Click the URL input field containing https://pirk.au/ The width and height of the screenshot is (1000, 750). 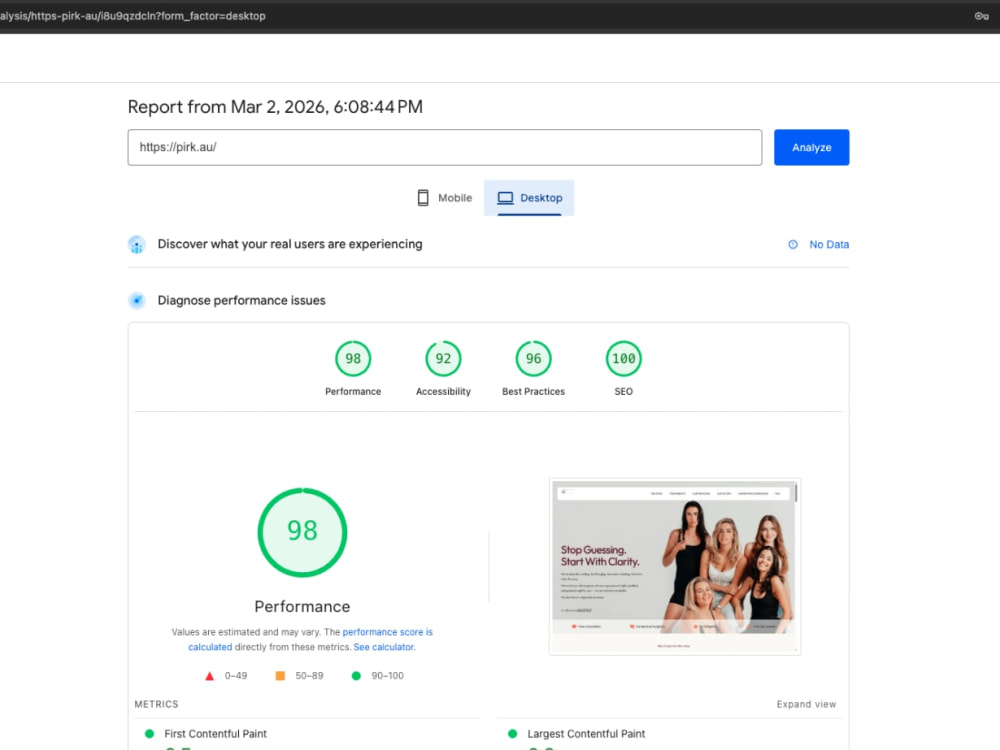(445, 147)
